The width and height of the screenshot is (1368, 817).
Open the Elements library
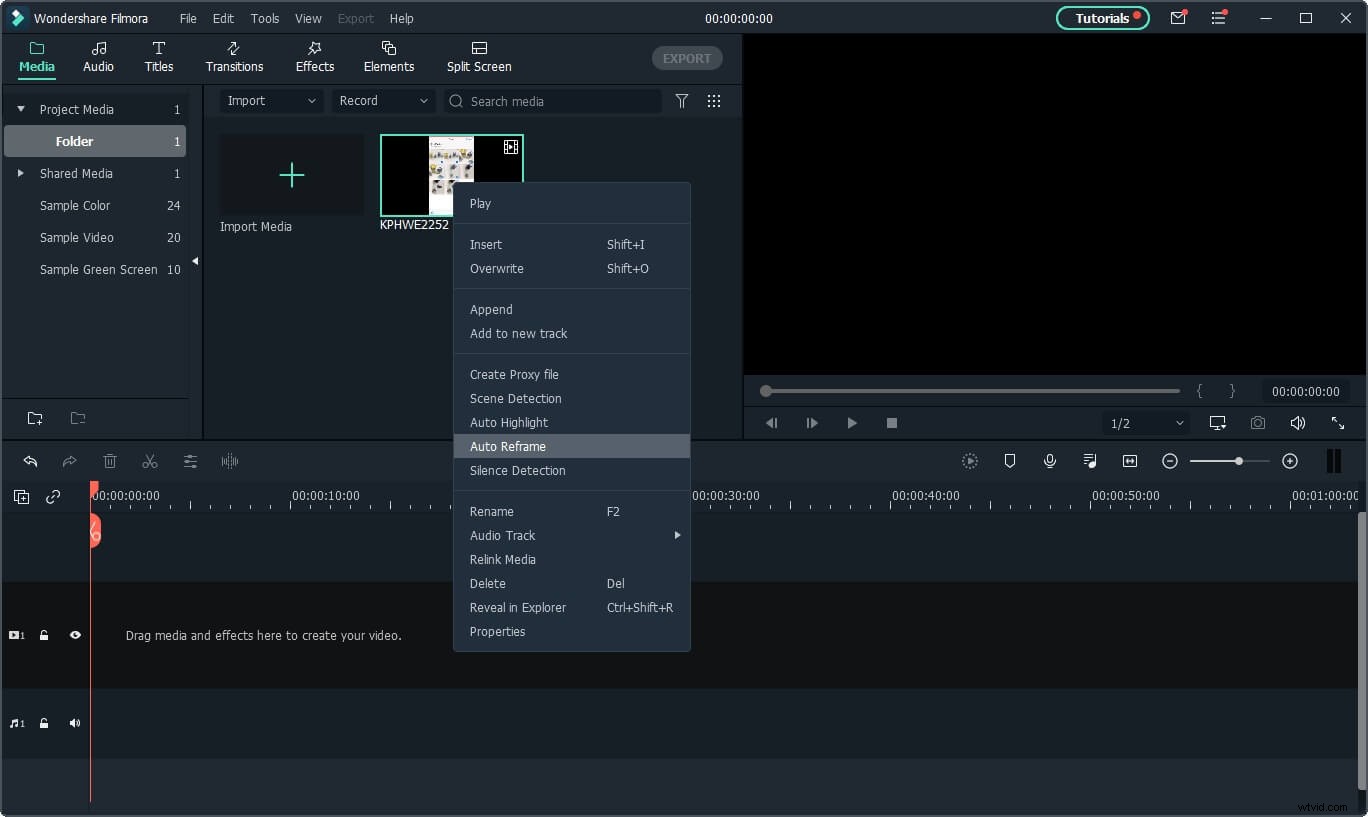point(389,55)
